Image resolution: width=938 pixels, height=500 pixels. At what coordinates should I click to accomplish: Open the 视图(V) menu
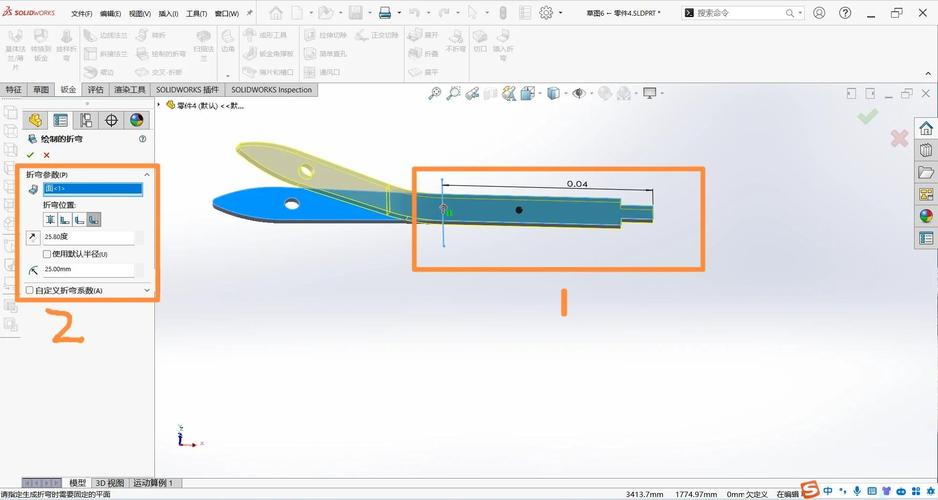click(139, 13)
